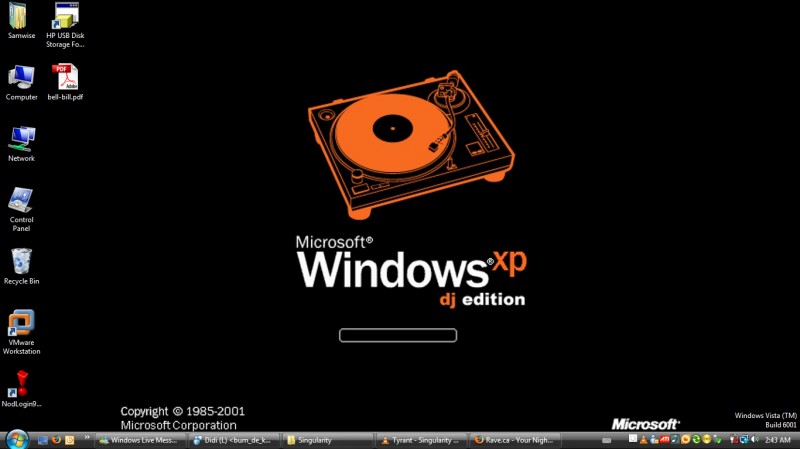
Task: Click the network connection tray icon
Action: point(744,439)
